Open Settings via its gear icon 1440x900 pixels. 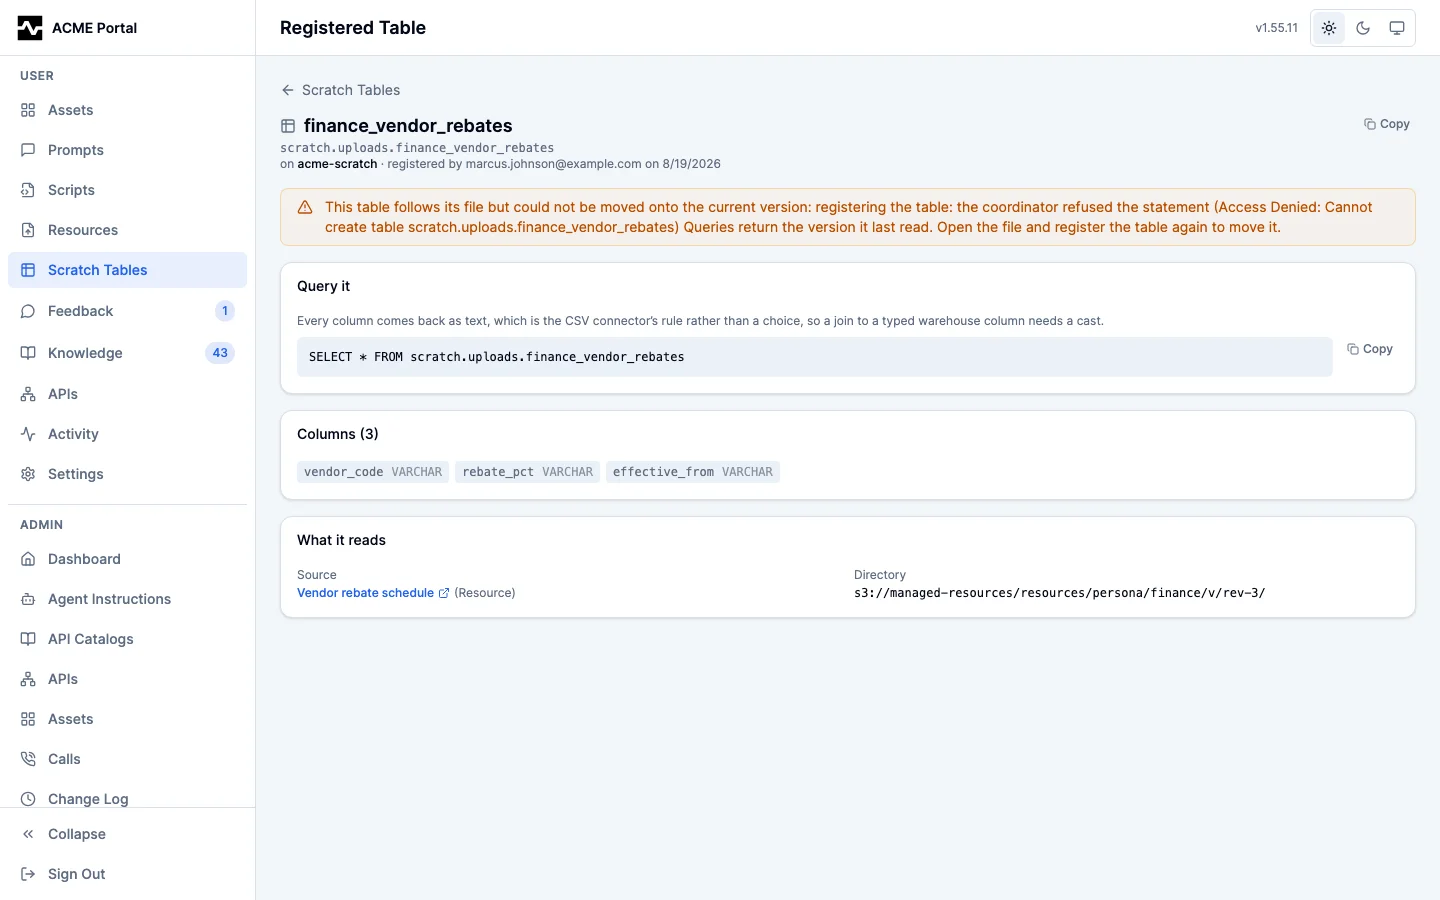28,474
